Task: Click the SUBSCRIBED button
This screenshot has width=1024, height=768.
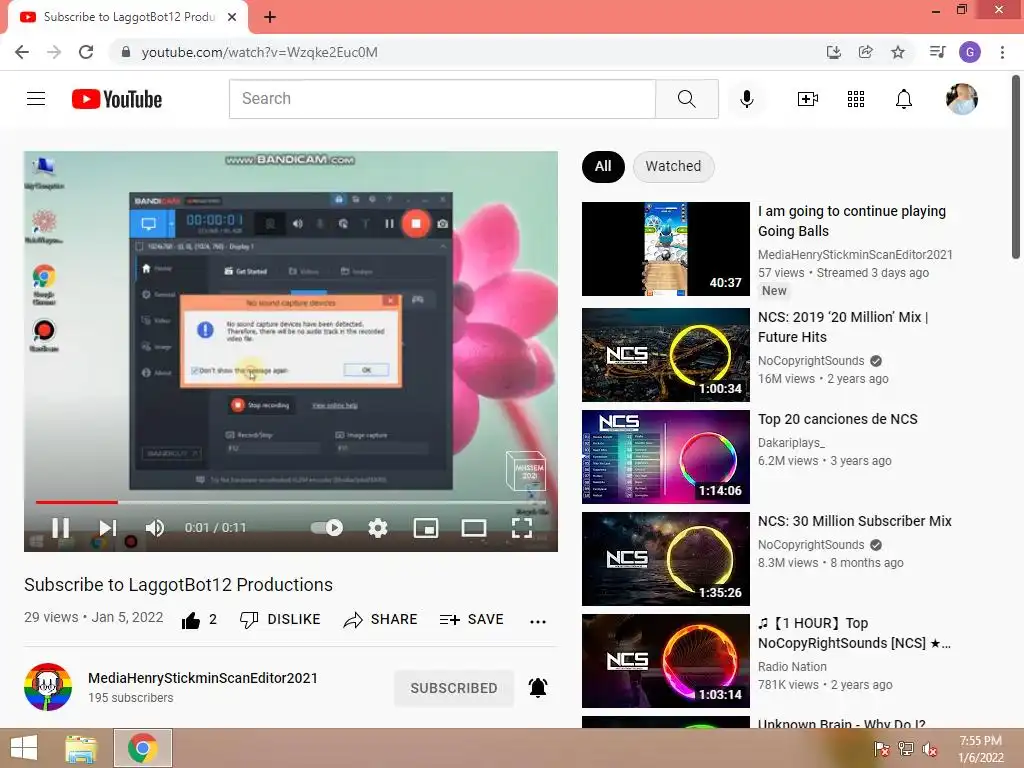Action: point(454,688)
